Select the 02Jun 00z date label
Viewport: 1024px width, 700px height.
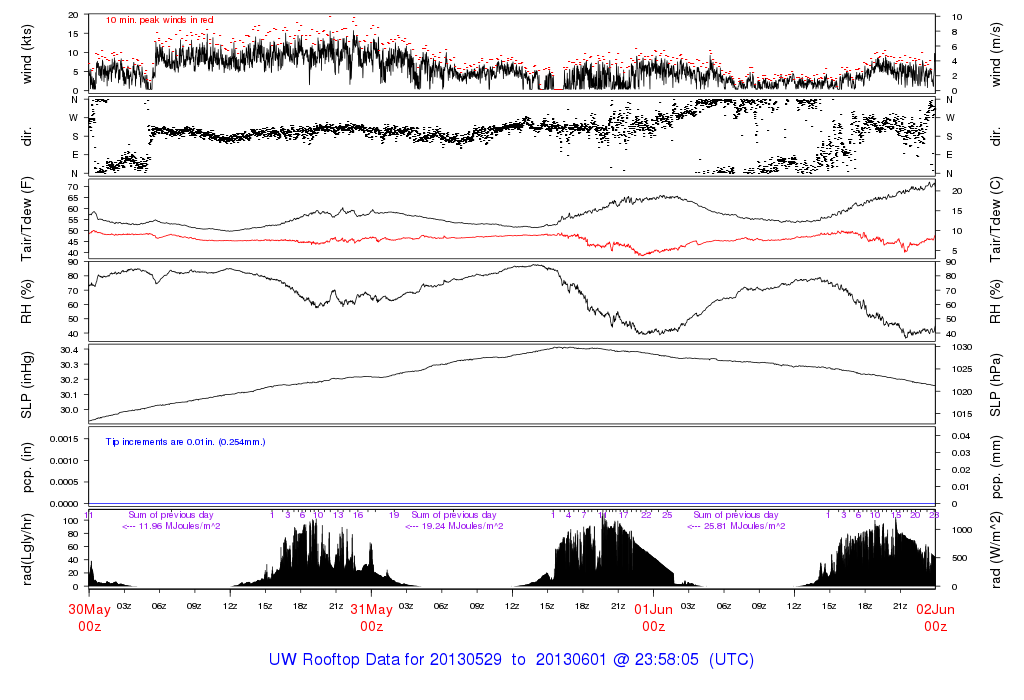[x=935, y=617]
